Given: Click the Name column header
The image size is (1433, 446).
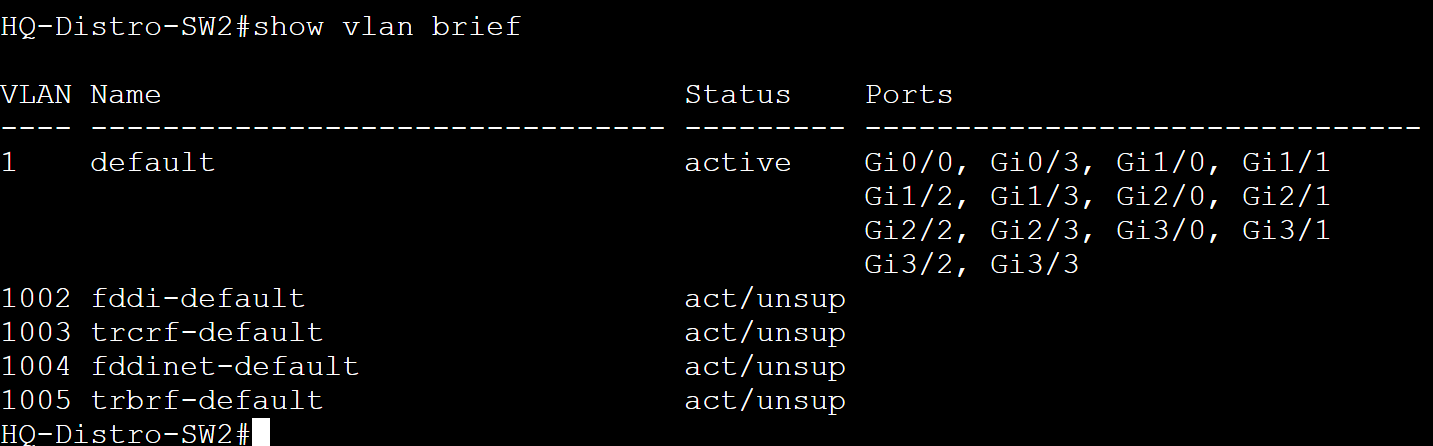Looking at the screenshot, I should 125,95.
